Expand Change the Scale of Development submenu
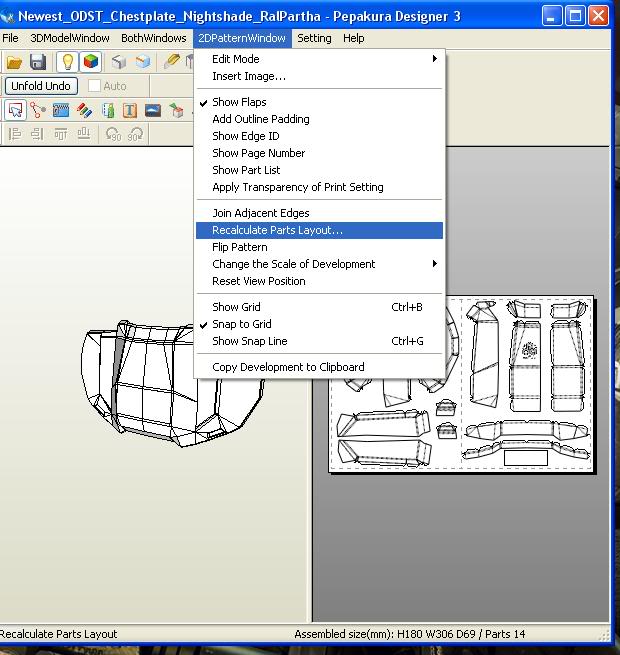The height and width of the screenshot is (655, 620). (319, 264)
